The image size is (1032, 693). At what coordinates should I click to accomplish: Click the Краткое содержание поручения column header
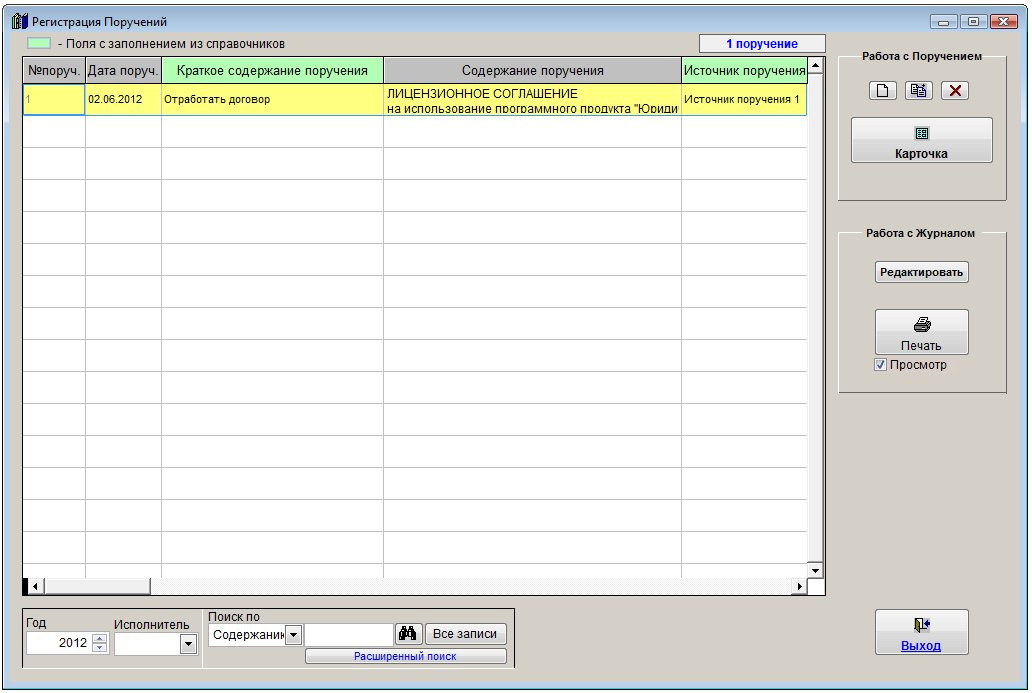tap(272, 70)
